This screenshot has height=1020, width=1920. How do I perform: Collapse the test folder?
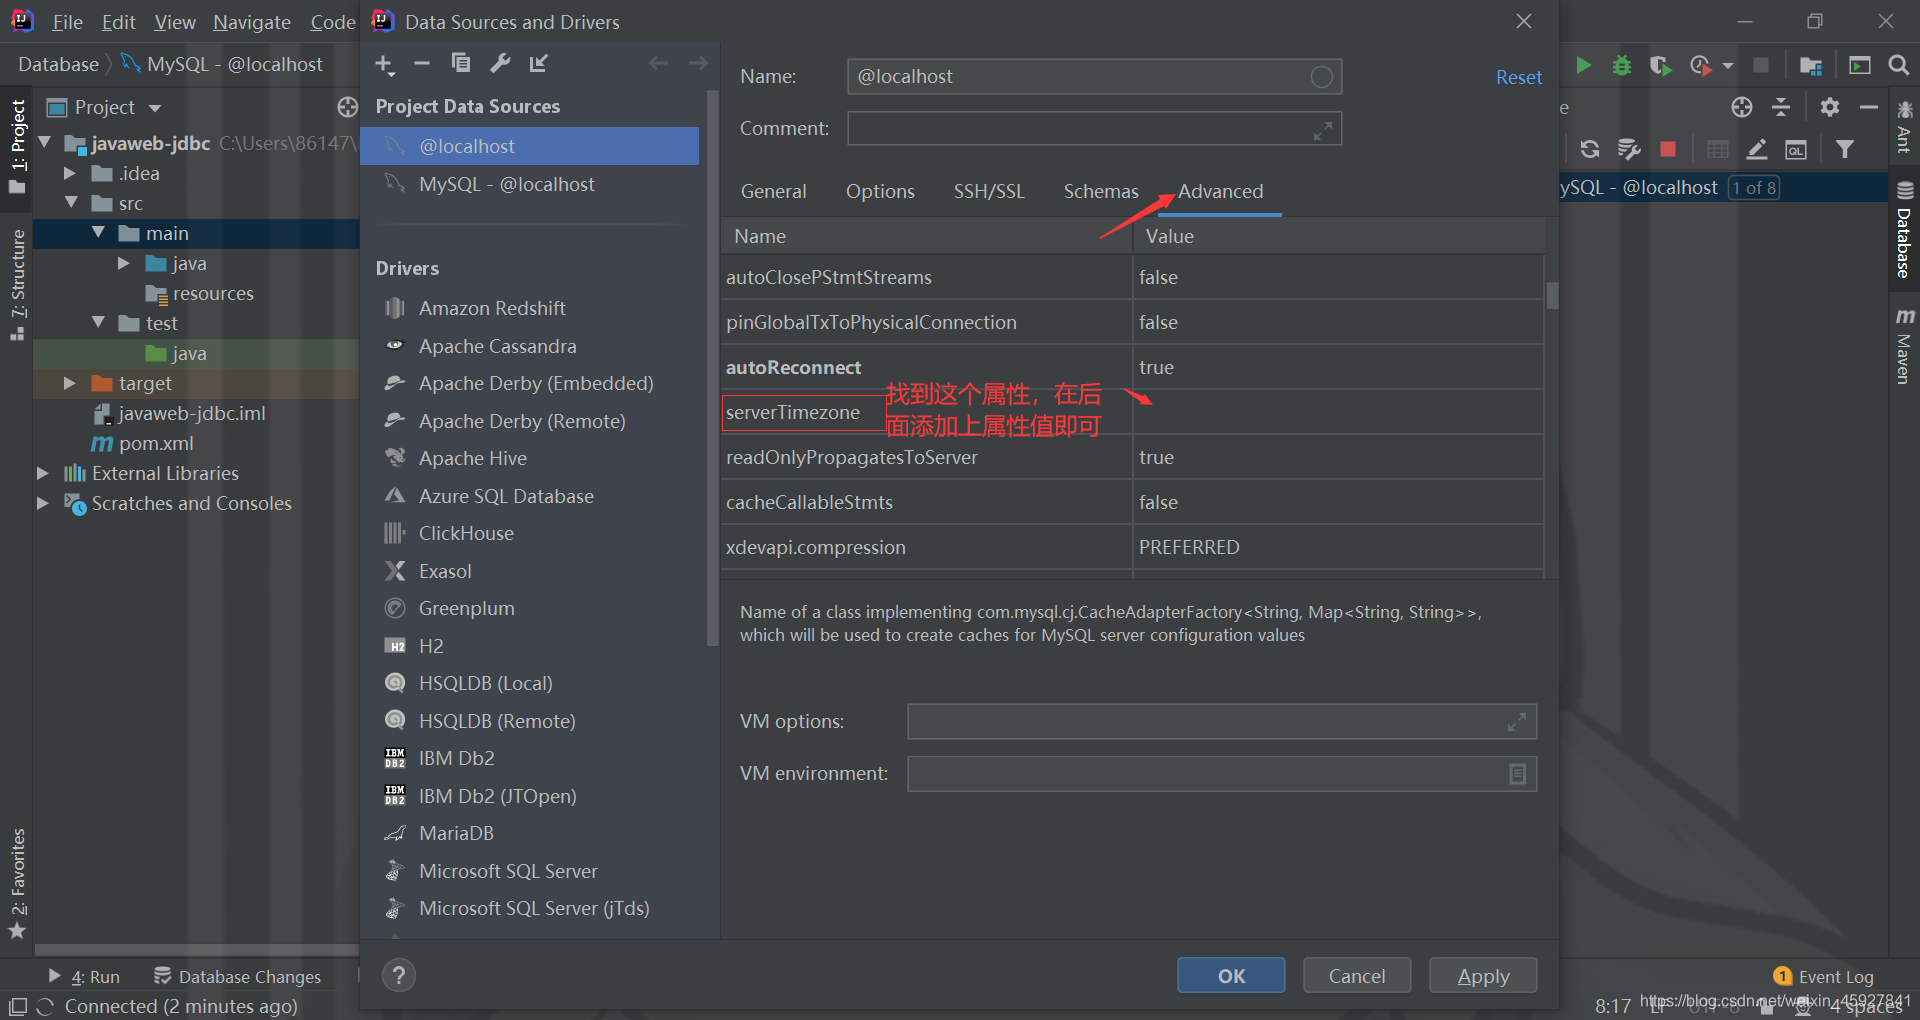[98, 322]
